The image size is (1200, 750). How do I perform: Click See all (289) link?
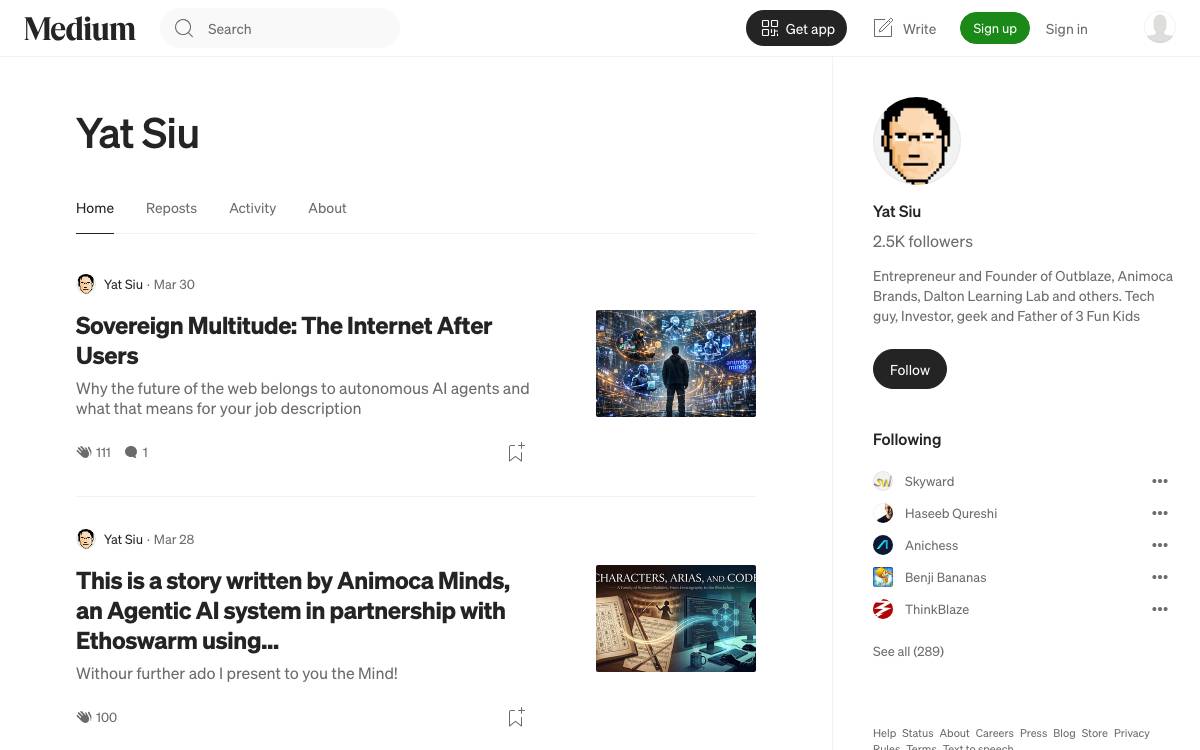coord(908,651)
